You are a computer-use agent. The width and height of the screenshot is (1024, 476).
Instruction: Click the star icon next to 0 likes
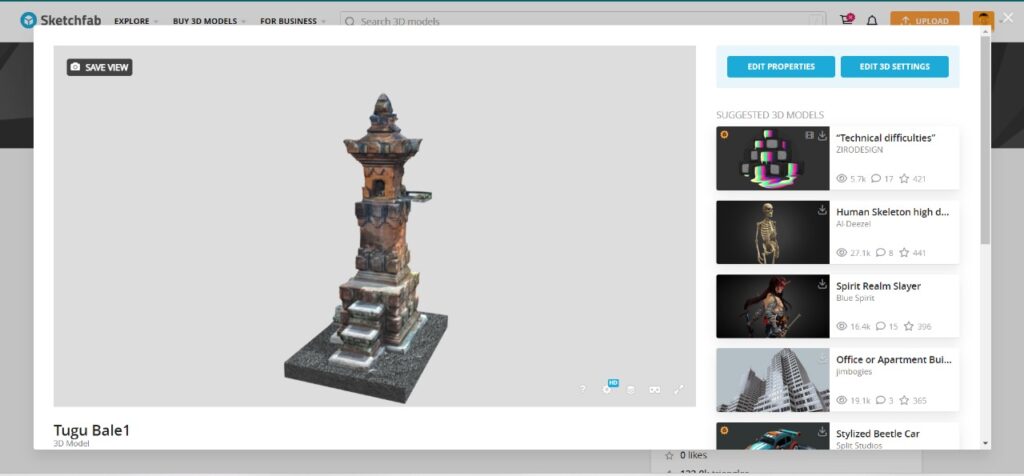click(x=669, y=456)
